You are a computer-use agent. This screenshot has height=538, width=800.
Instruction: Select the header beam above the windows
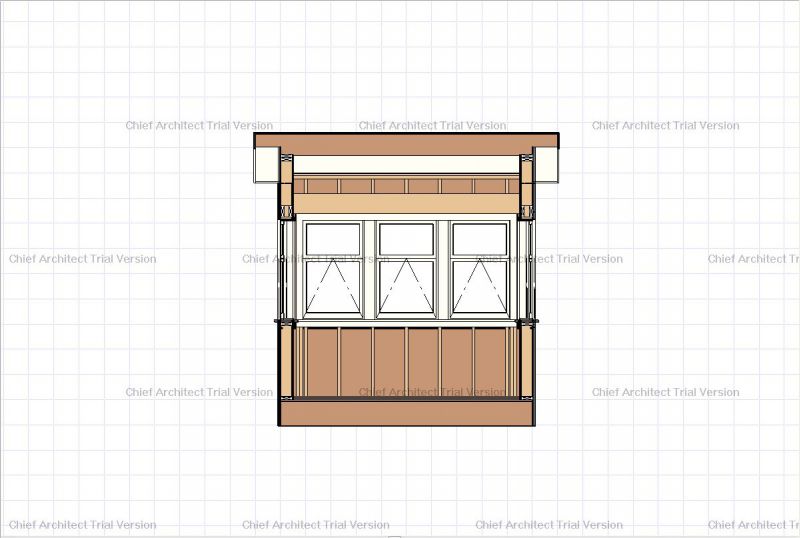(407, 204)
